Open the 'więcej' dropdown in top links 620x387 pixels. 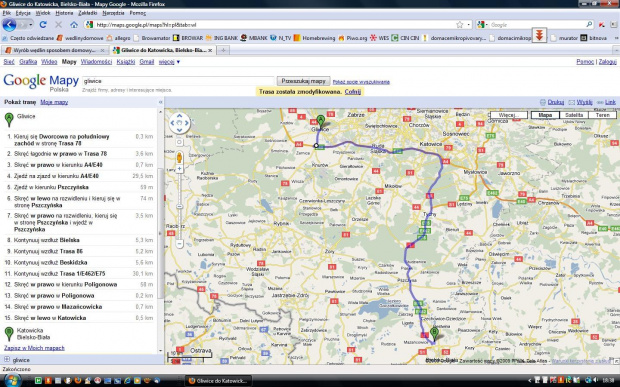click(x=169, y=62)
